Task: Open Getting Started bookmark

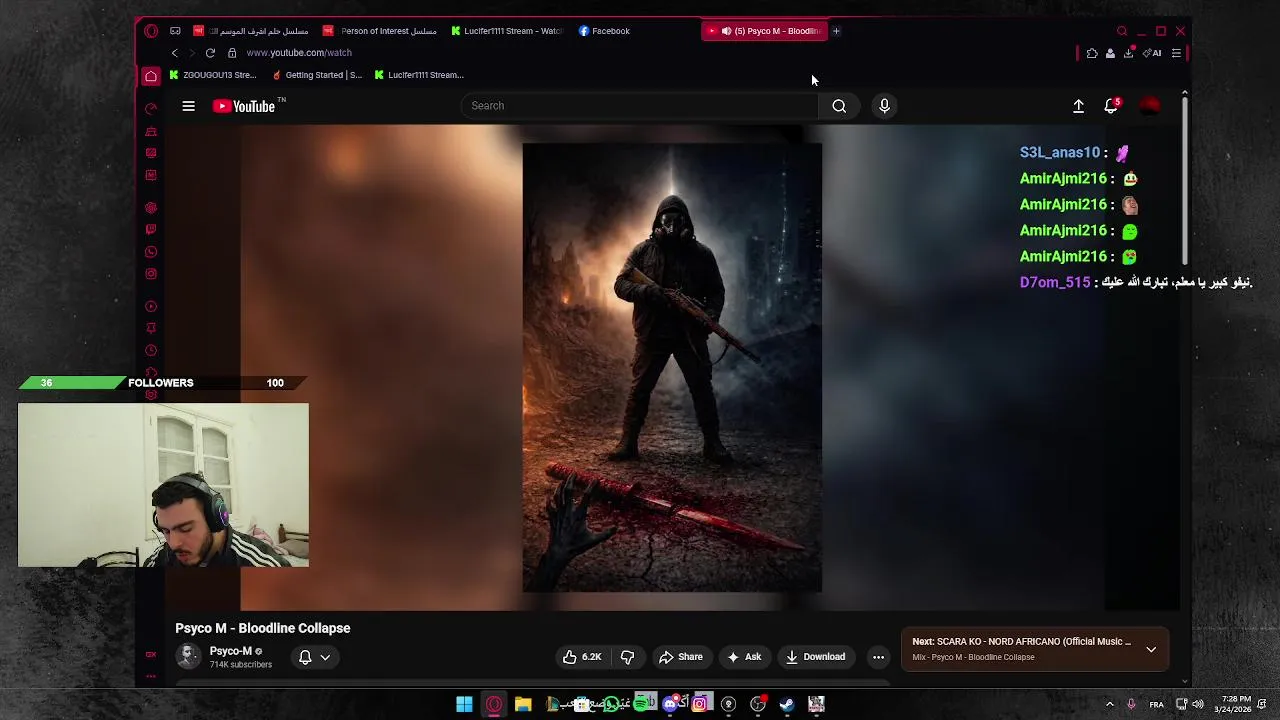Action: pos(317,75)
